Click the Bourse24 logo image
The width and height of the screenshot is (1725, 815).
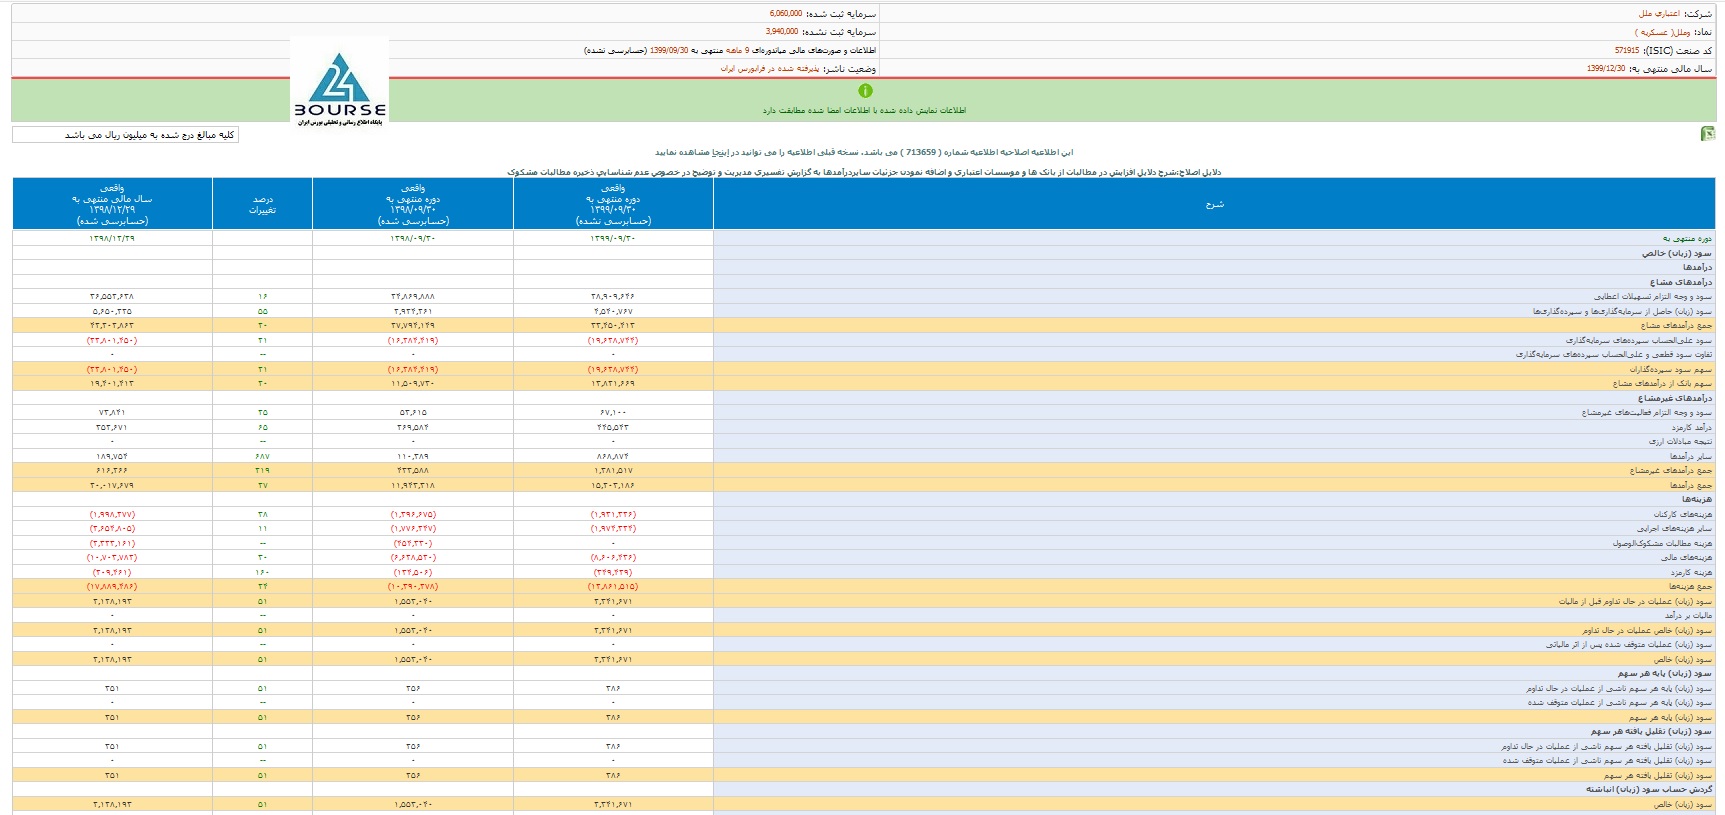pyautogui.click(x=340, y=82)
